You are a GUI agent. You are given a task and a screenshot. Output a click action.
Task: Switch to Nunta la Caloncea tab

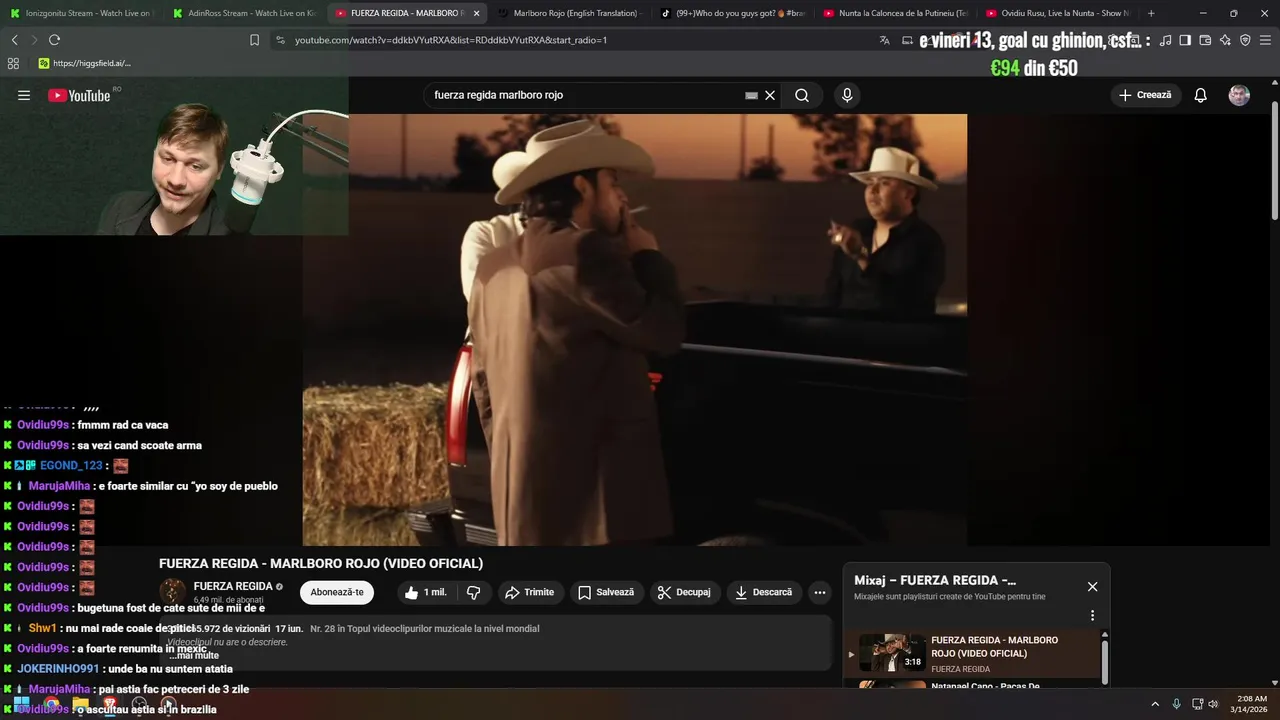coord(894,13)
